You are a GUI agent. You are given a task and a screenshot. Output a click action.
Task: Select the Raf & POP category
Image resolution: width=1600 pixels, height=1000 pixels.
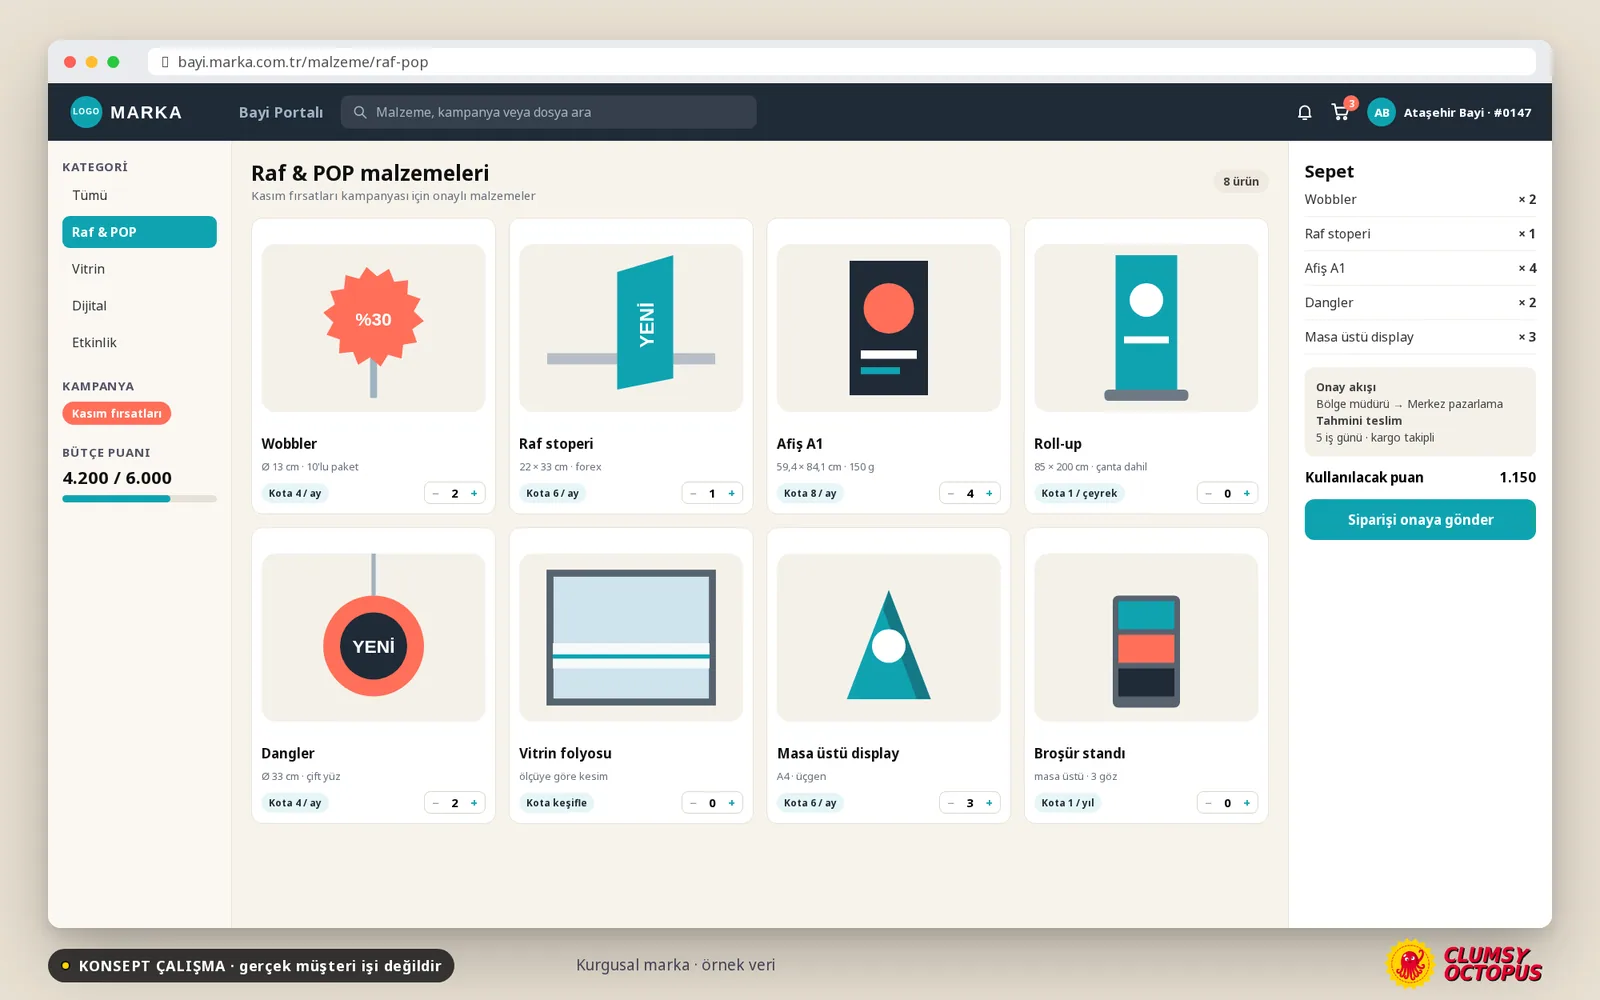[139, 232]
